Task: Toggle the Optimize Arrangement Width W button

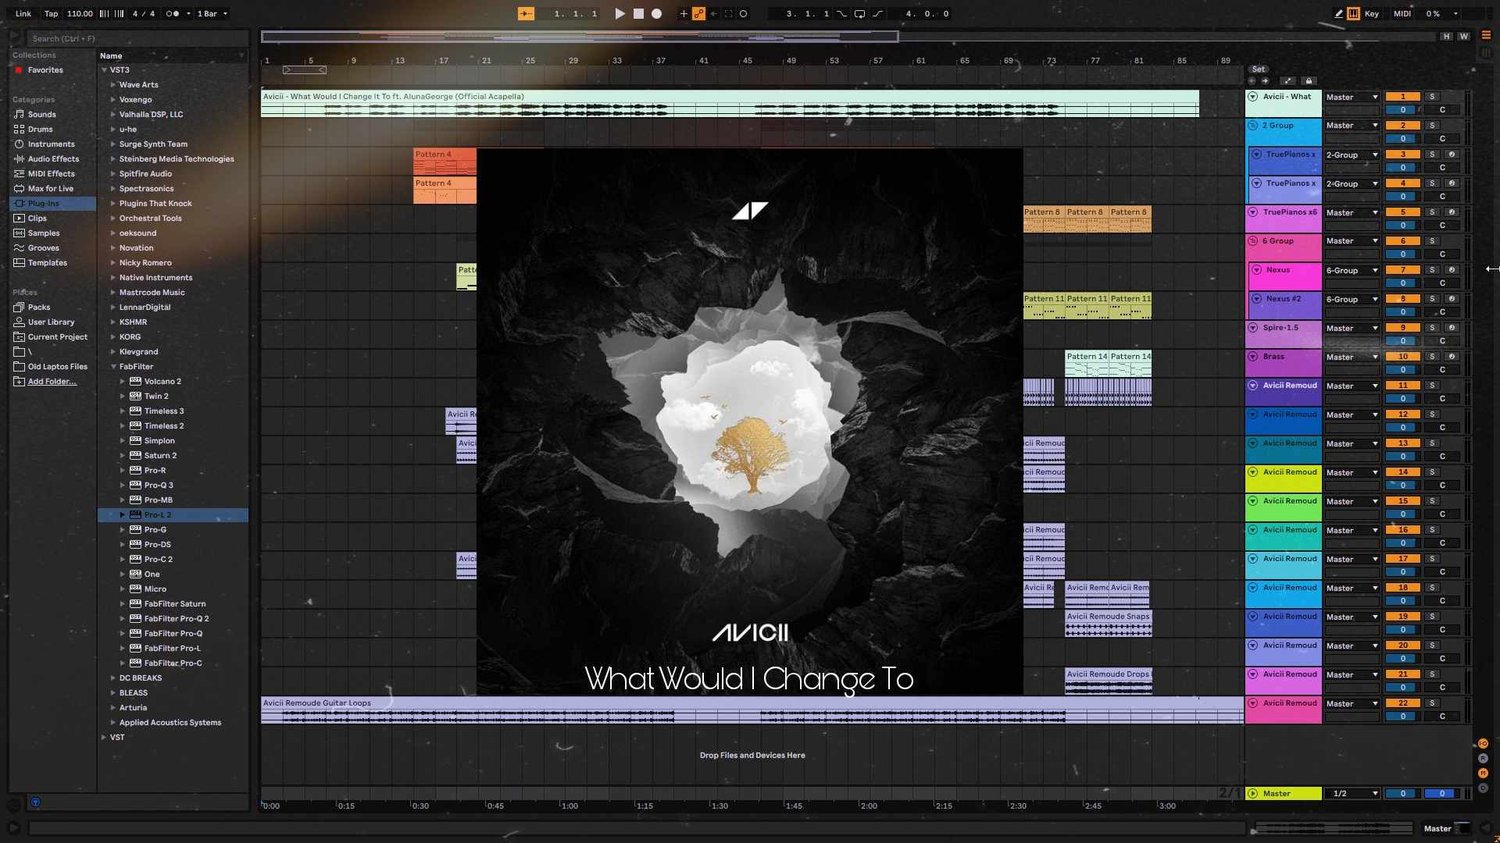Action: [1464, 37]
